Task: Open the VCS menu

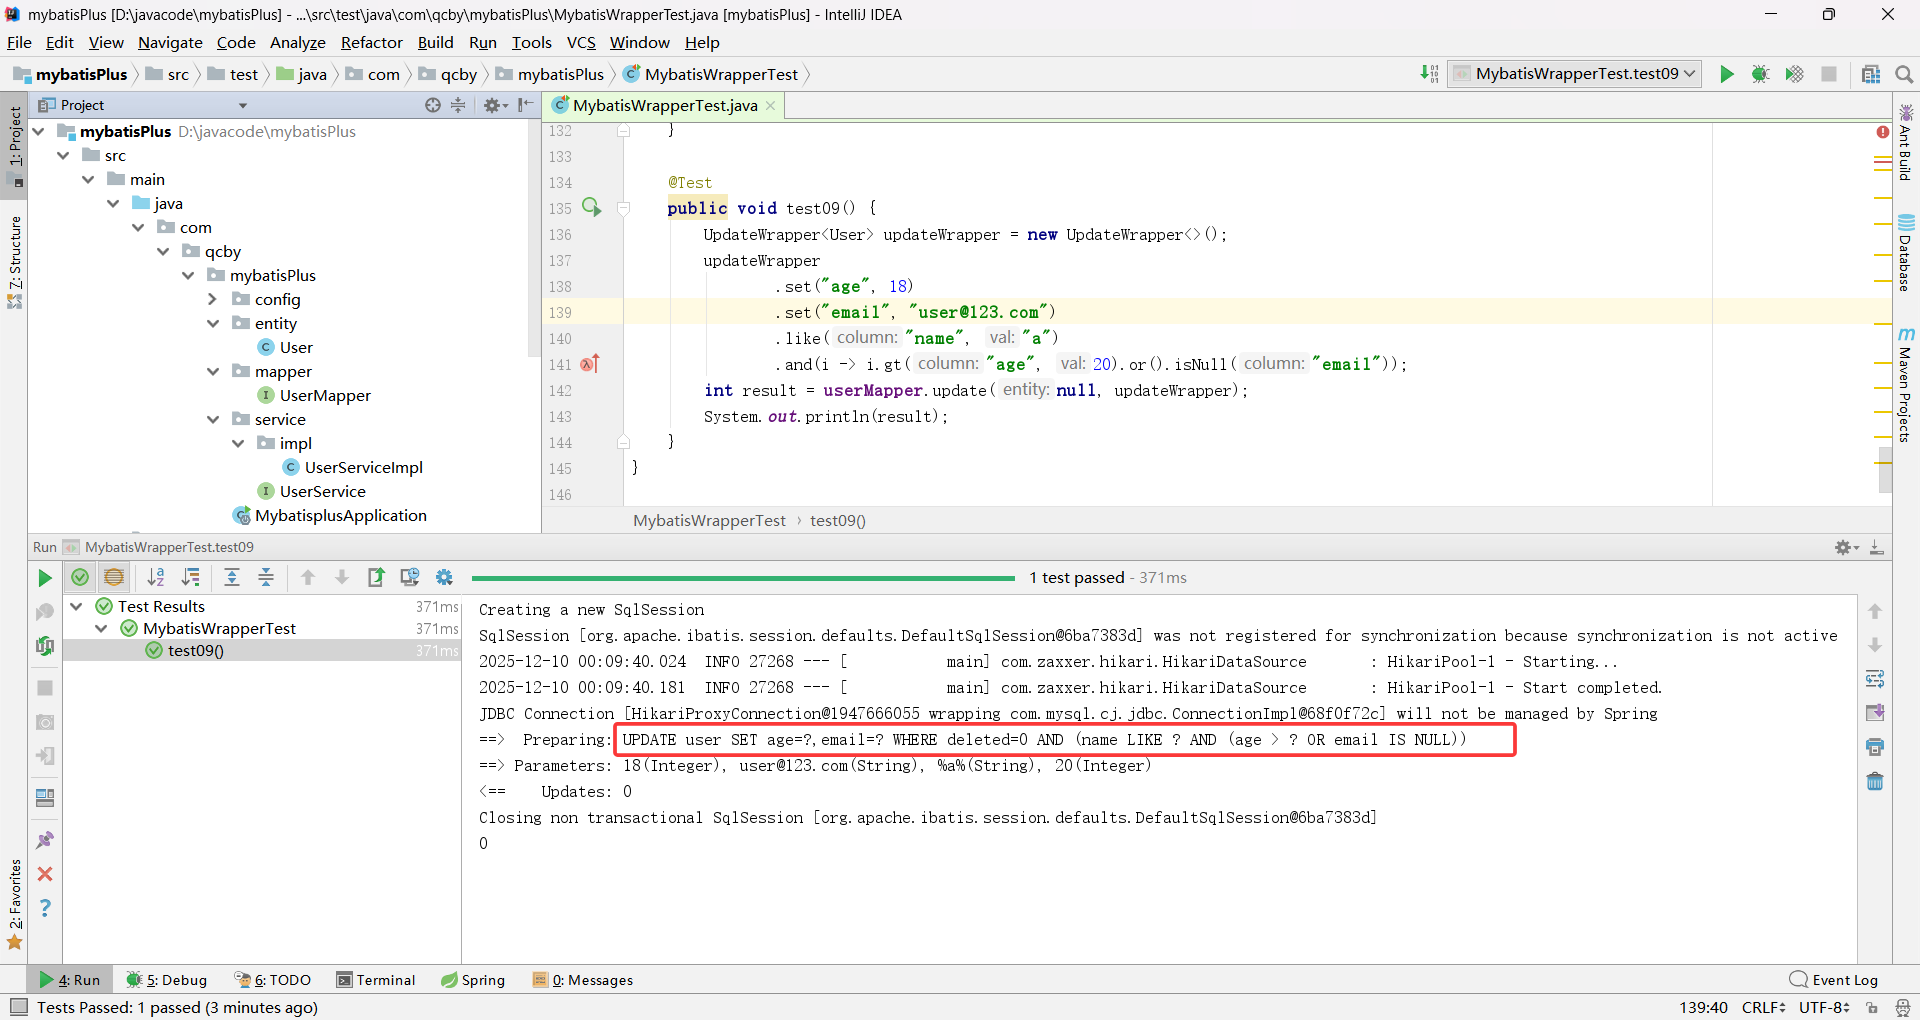Action: [x=581, y=42]
